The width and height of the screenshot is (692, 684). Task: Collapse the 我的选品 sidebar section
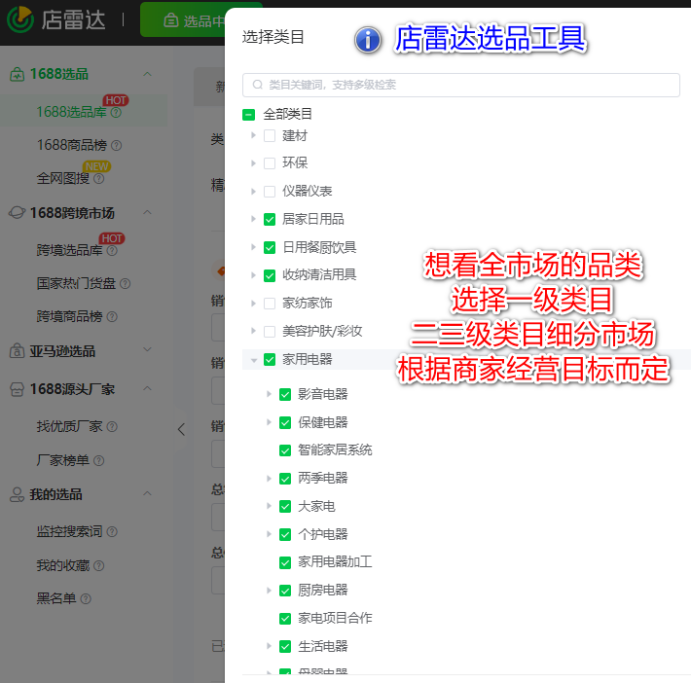click(147, 493)
